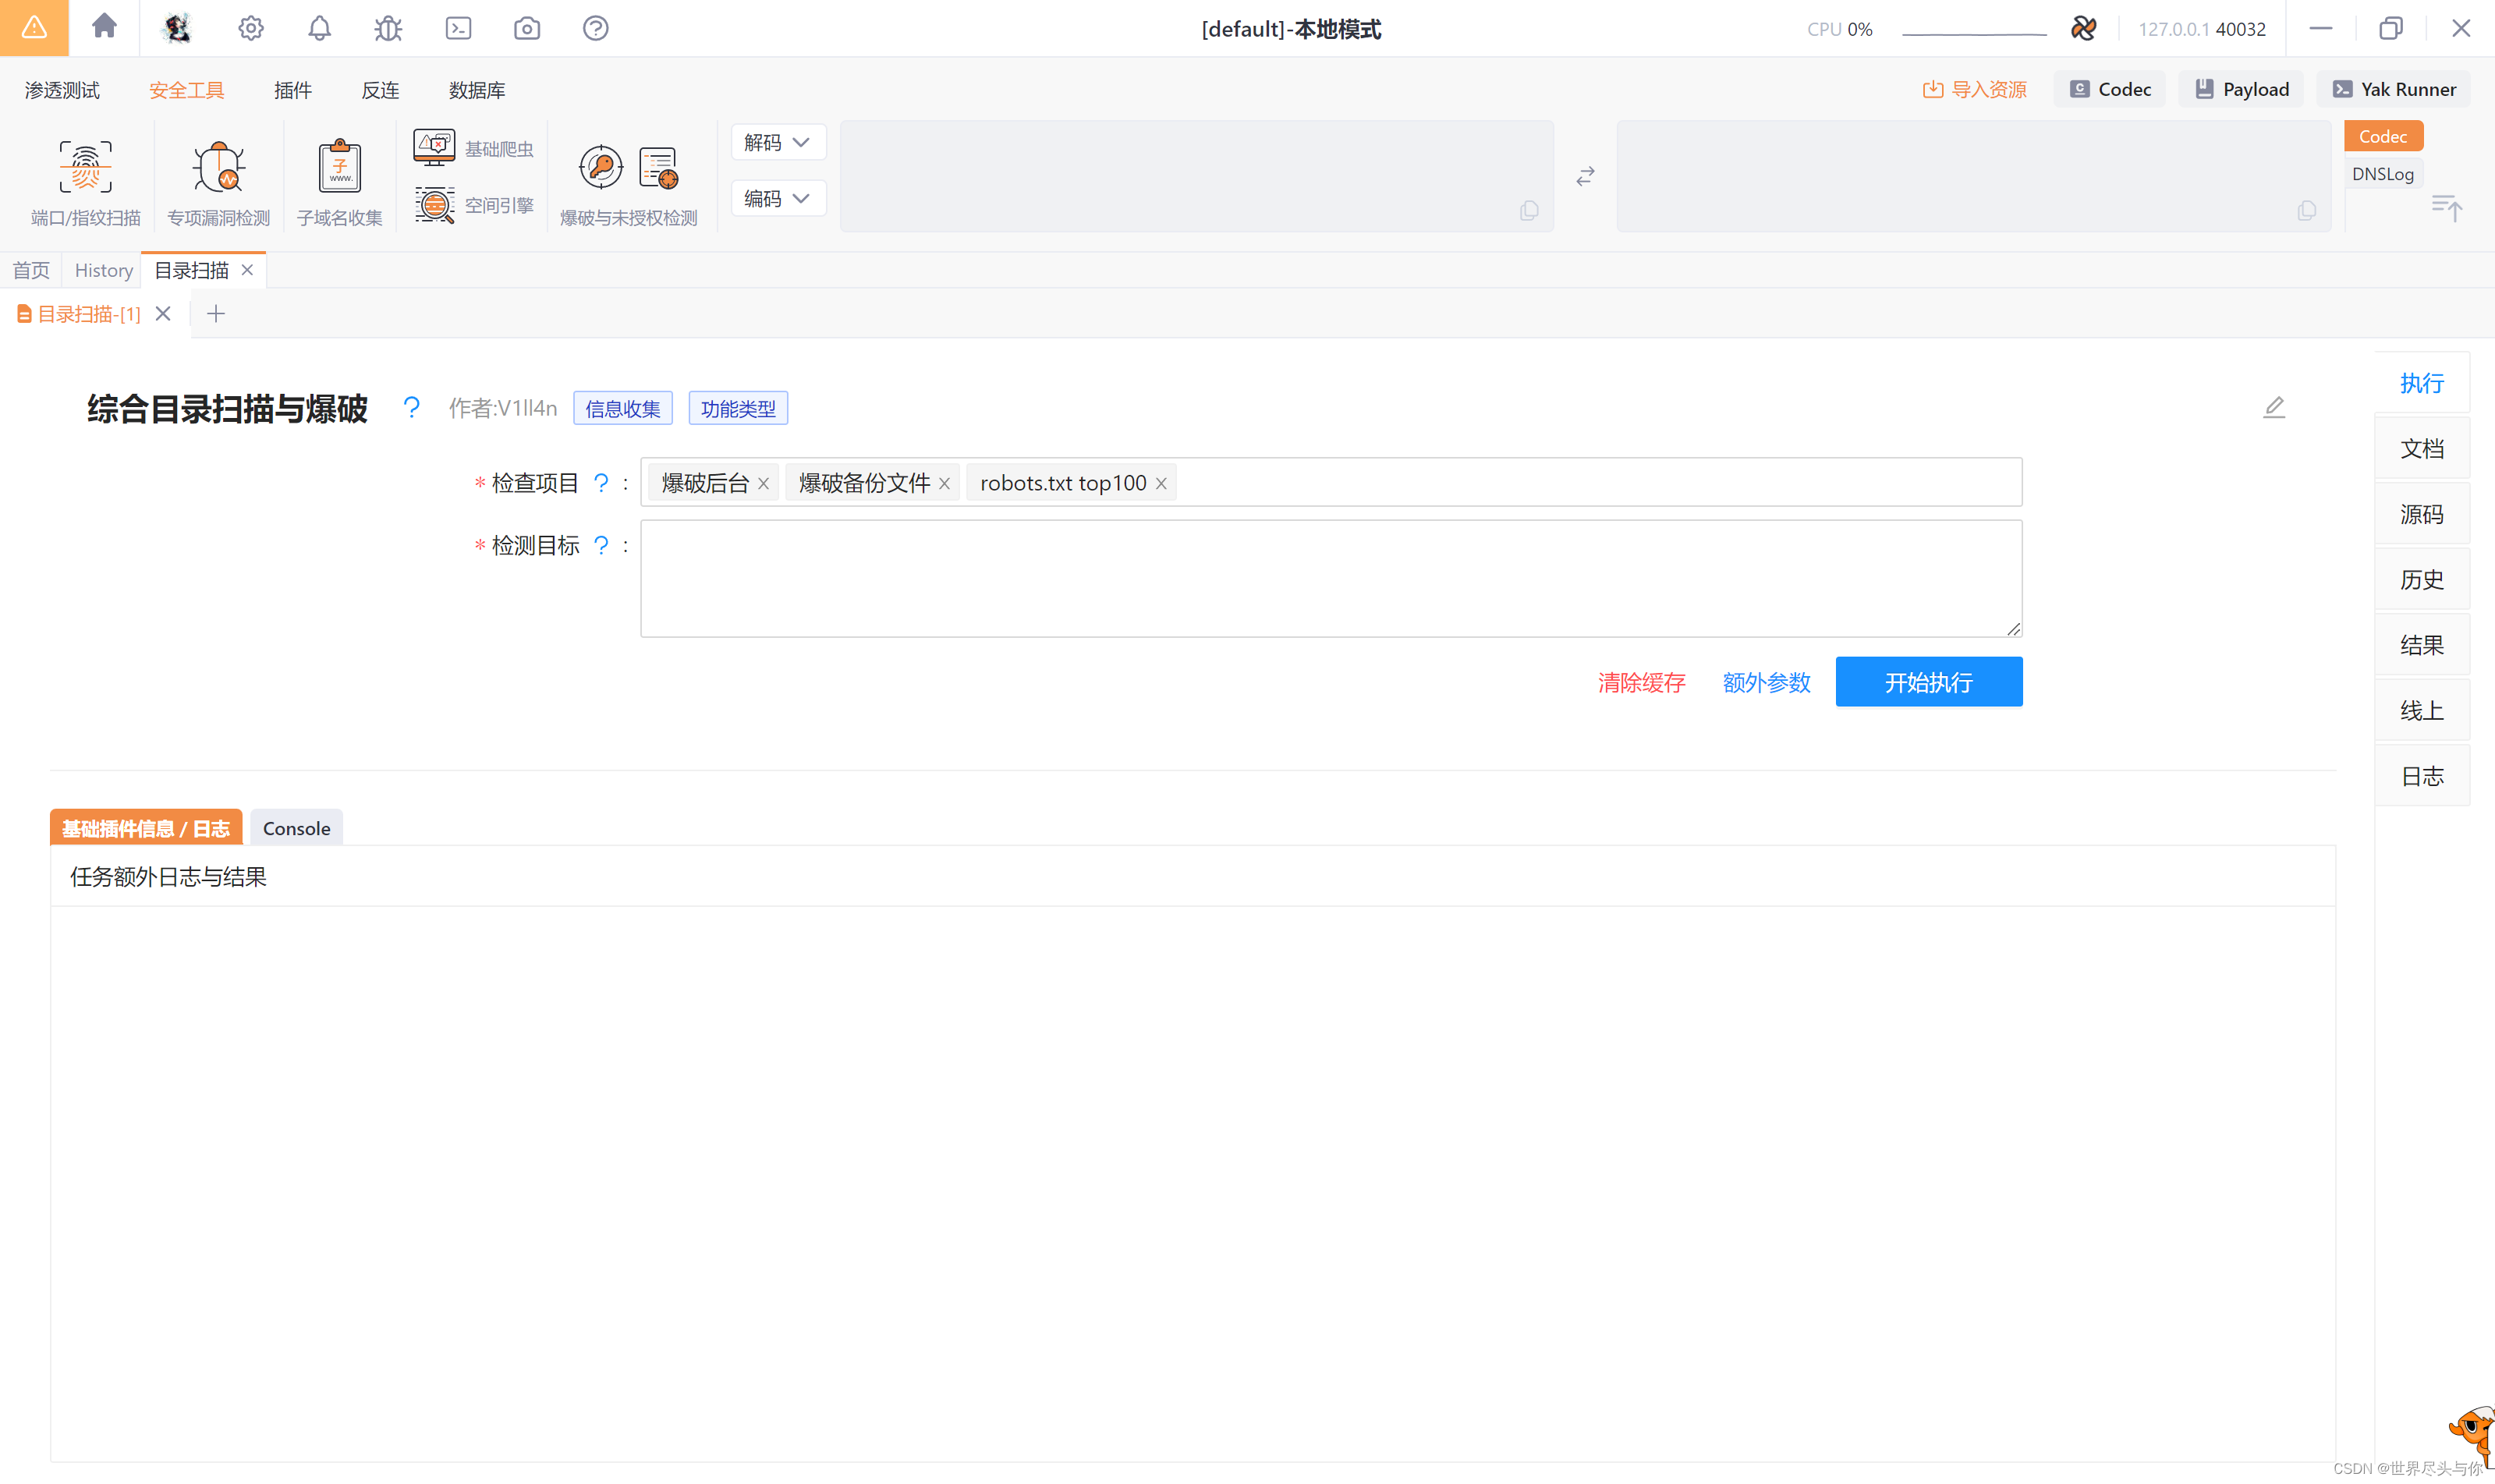This screenshot has height=1484, width=2495.
Task: Copy the left codec box content
Action: coord(1529,210)
